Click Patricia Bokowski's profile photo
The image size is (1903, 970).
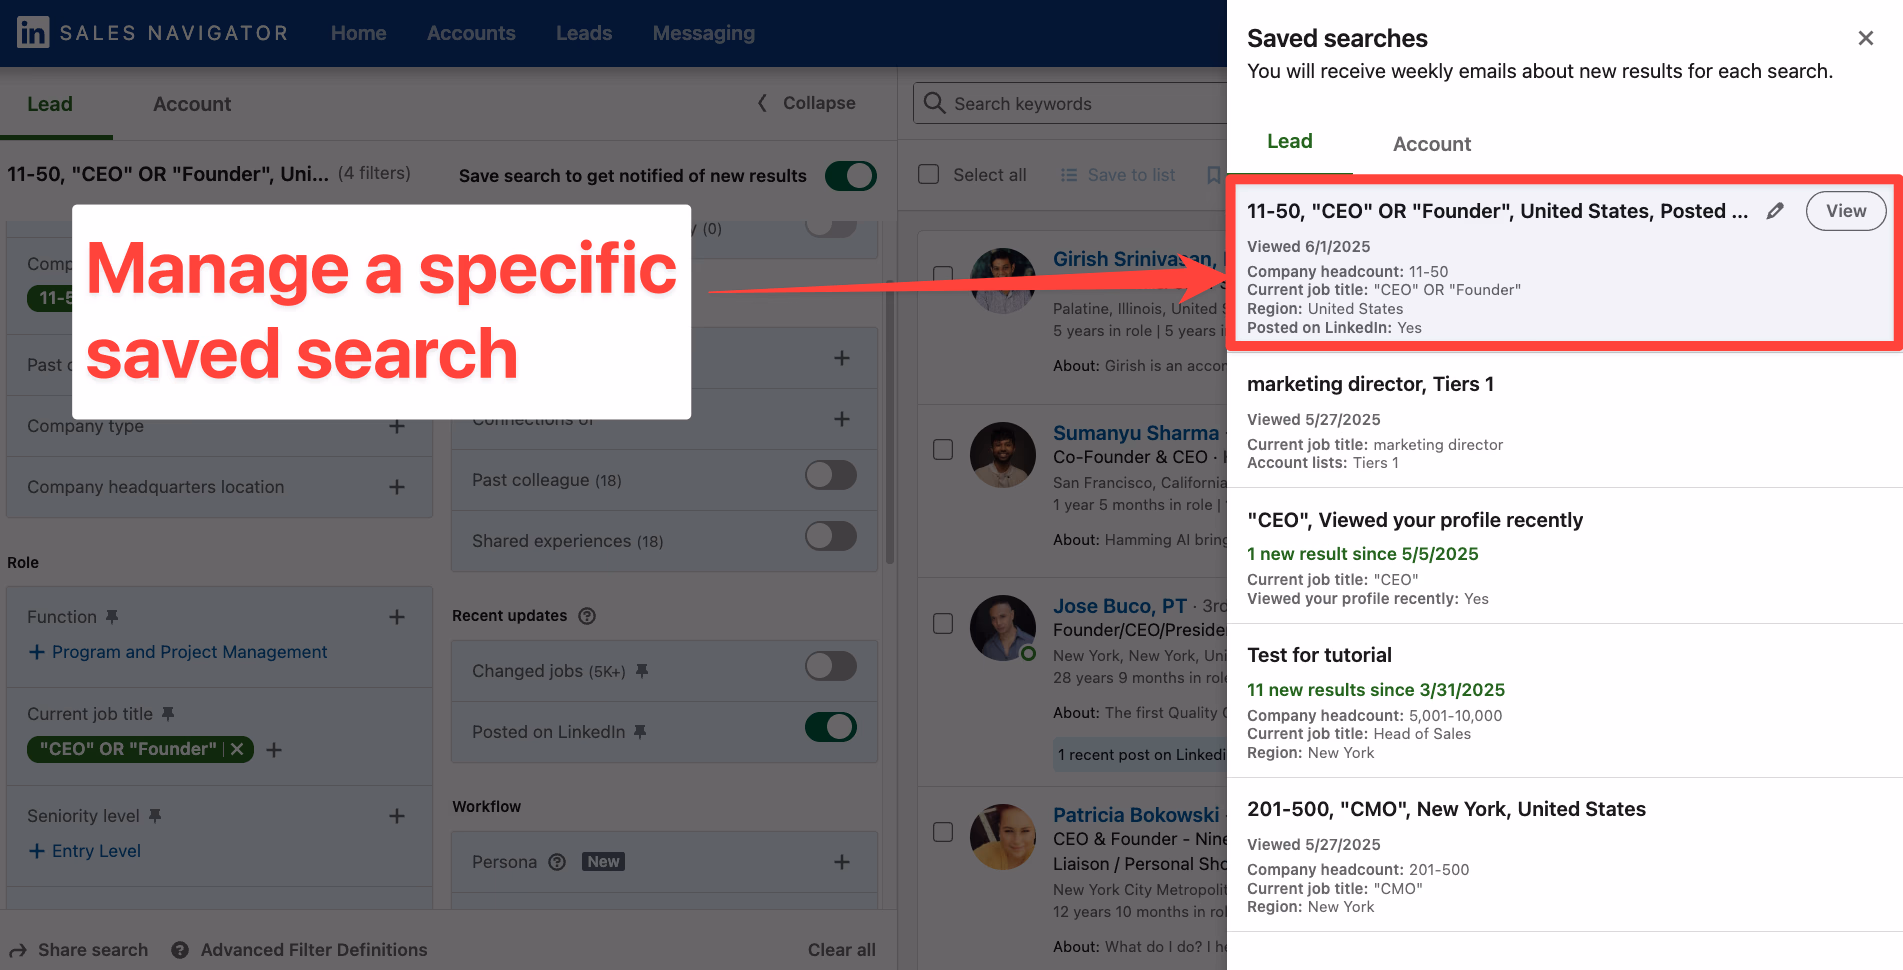click(x=1003, y=837)
